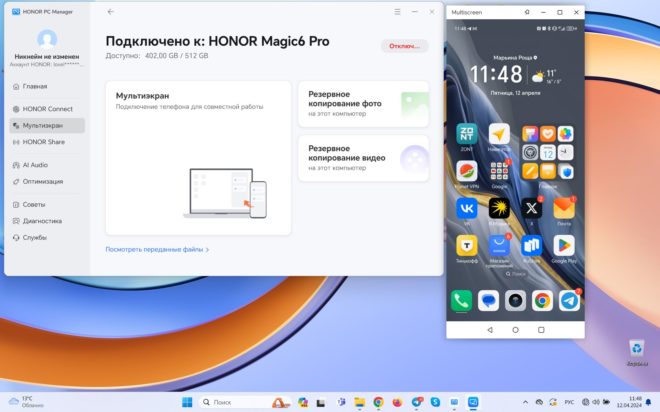This screenshot has width=660, height=412.
Task: Open Посмотреть переданные файлы link
Action: point(157,249)
